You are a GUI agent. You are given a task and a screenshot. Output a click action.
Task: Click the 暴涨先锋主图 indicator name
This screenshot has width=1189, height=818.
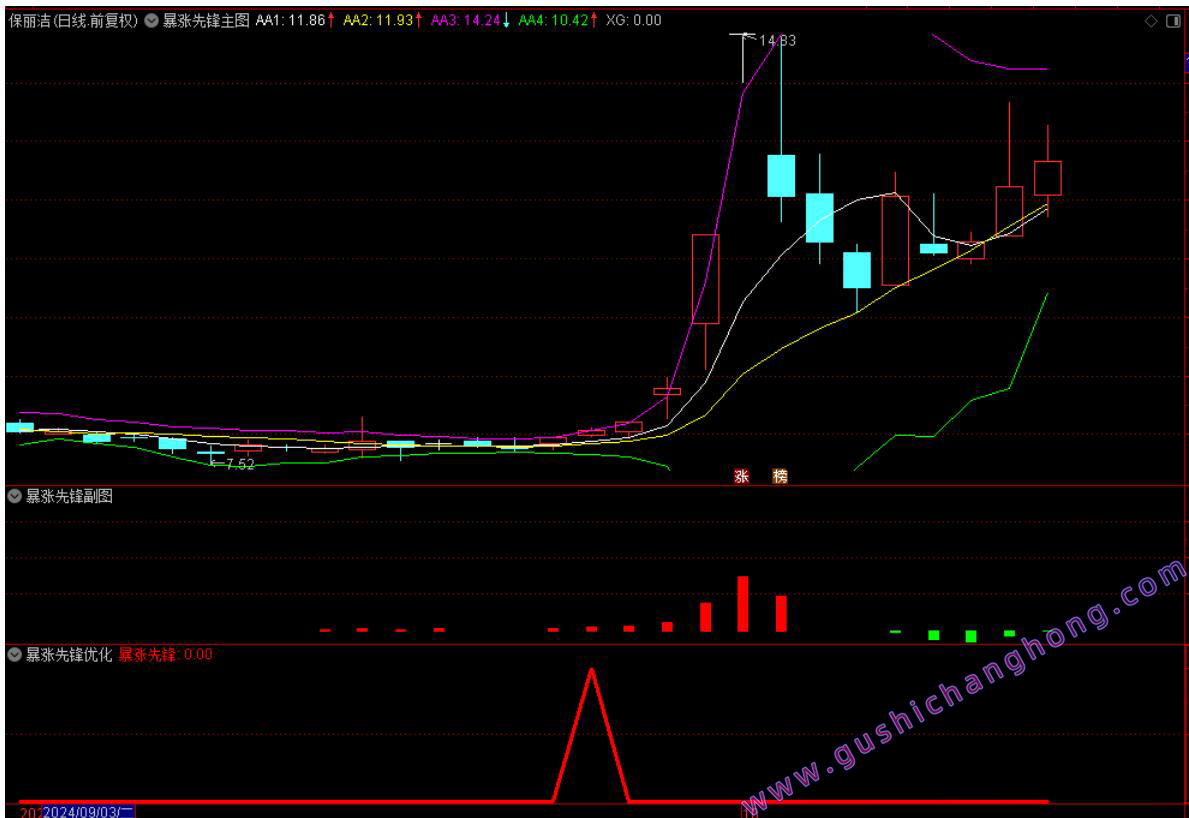click(x=206, y=21)
